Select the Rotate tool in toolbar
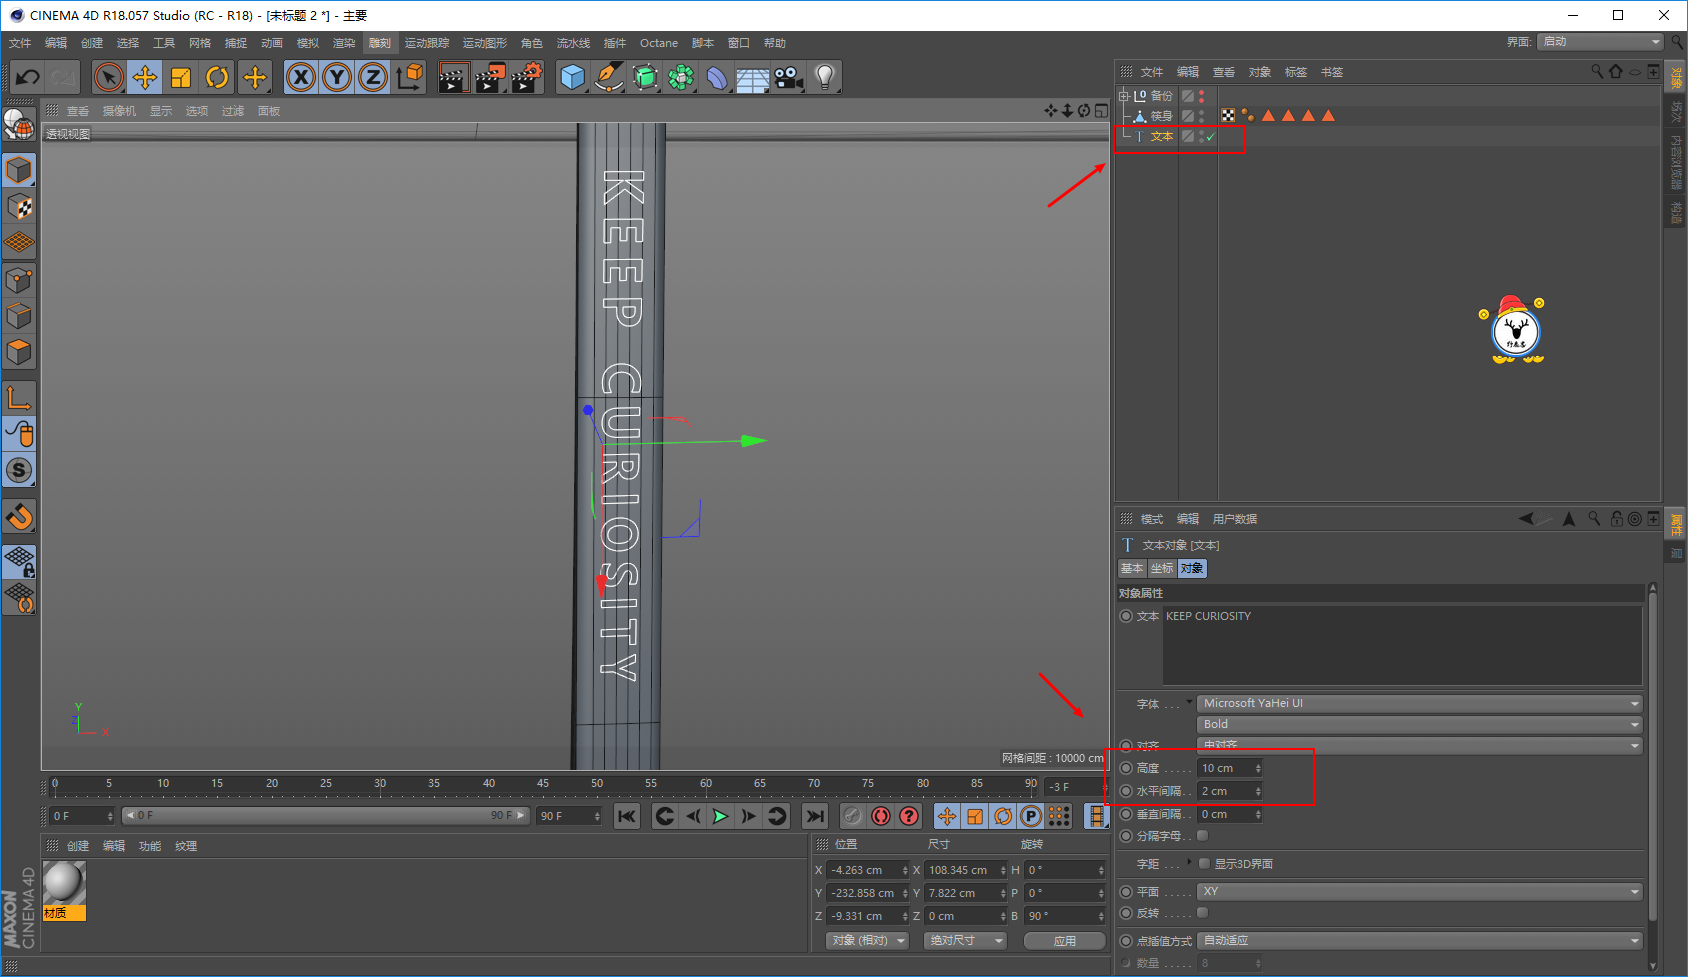 (x=217, y=77)
